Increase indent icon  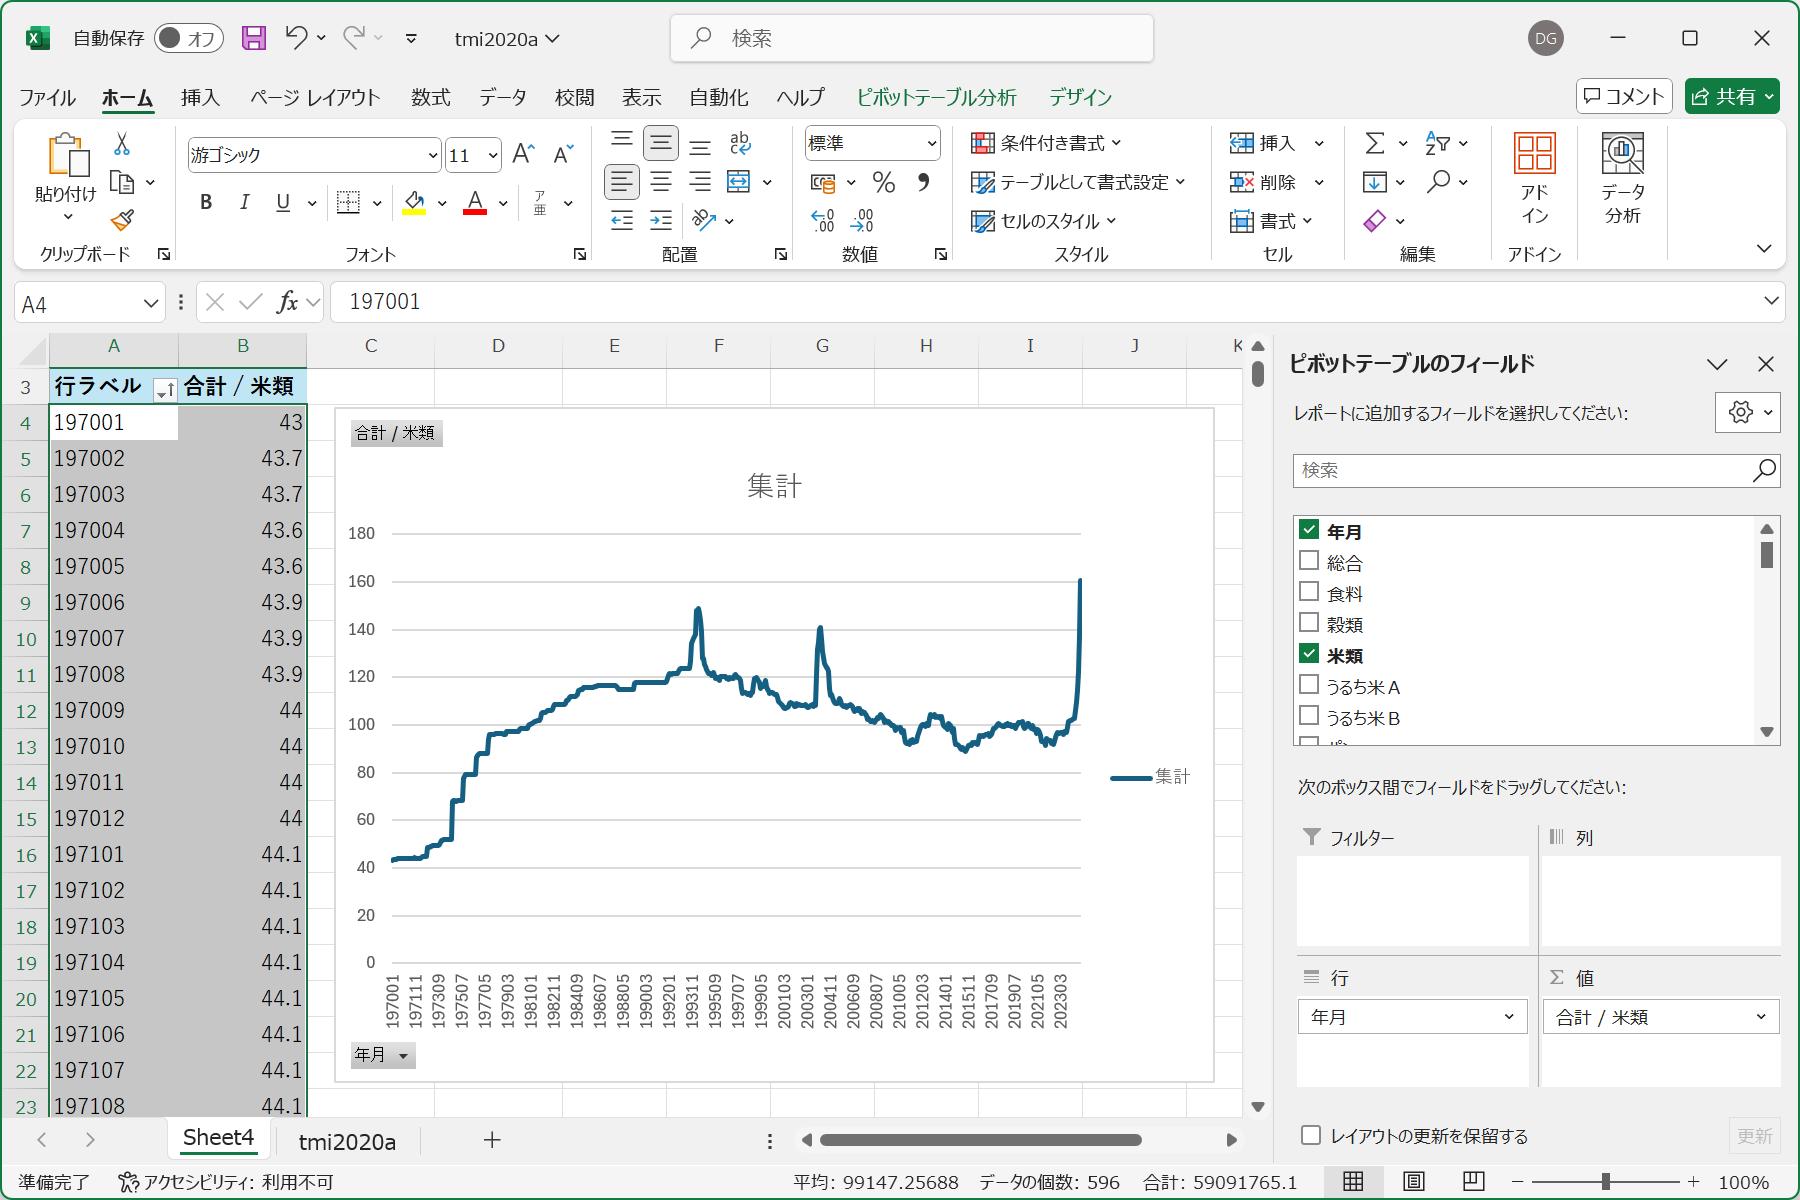pyautogui.click(x=661, y=221)
